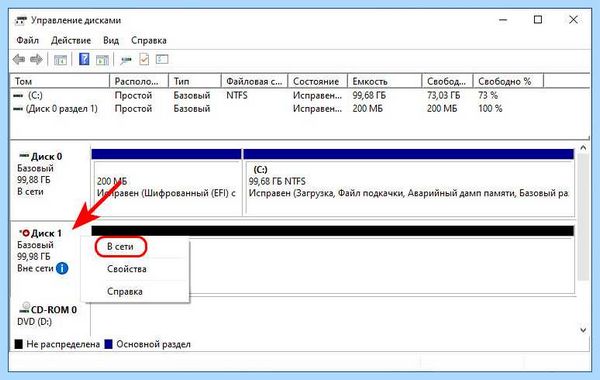Click the 73 % free percentage cell
Image resolution: width=600 pixels, height=380 pixels.
coord(488,95)
